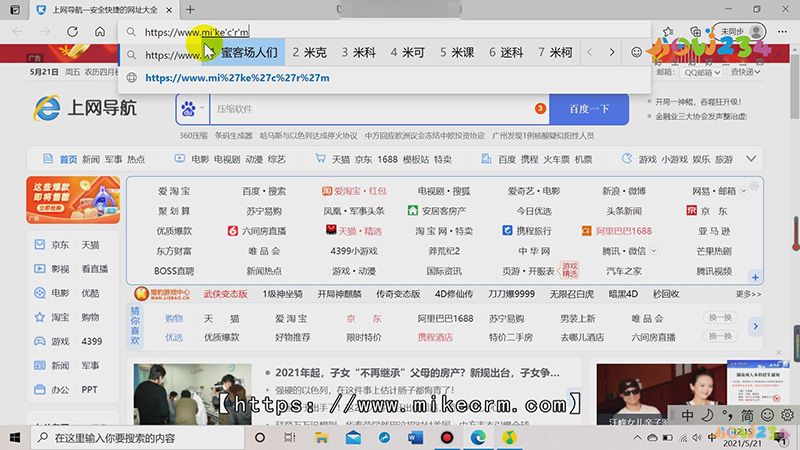Open a new tab with plus button
Image resolution: width=800 pixels, height=450 pixels.
(x=190, y=10)
